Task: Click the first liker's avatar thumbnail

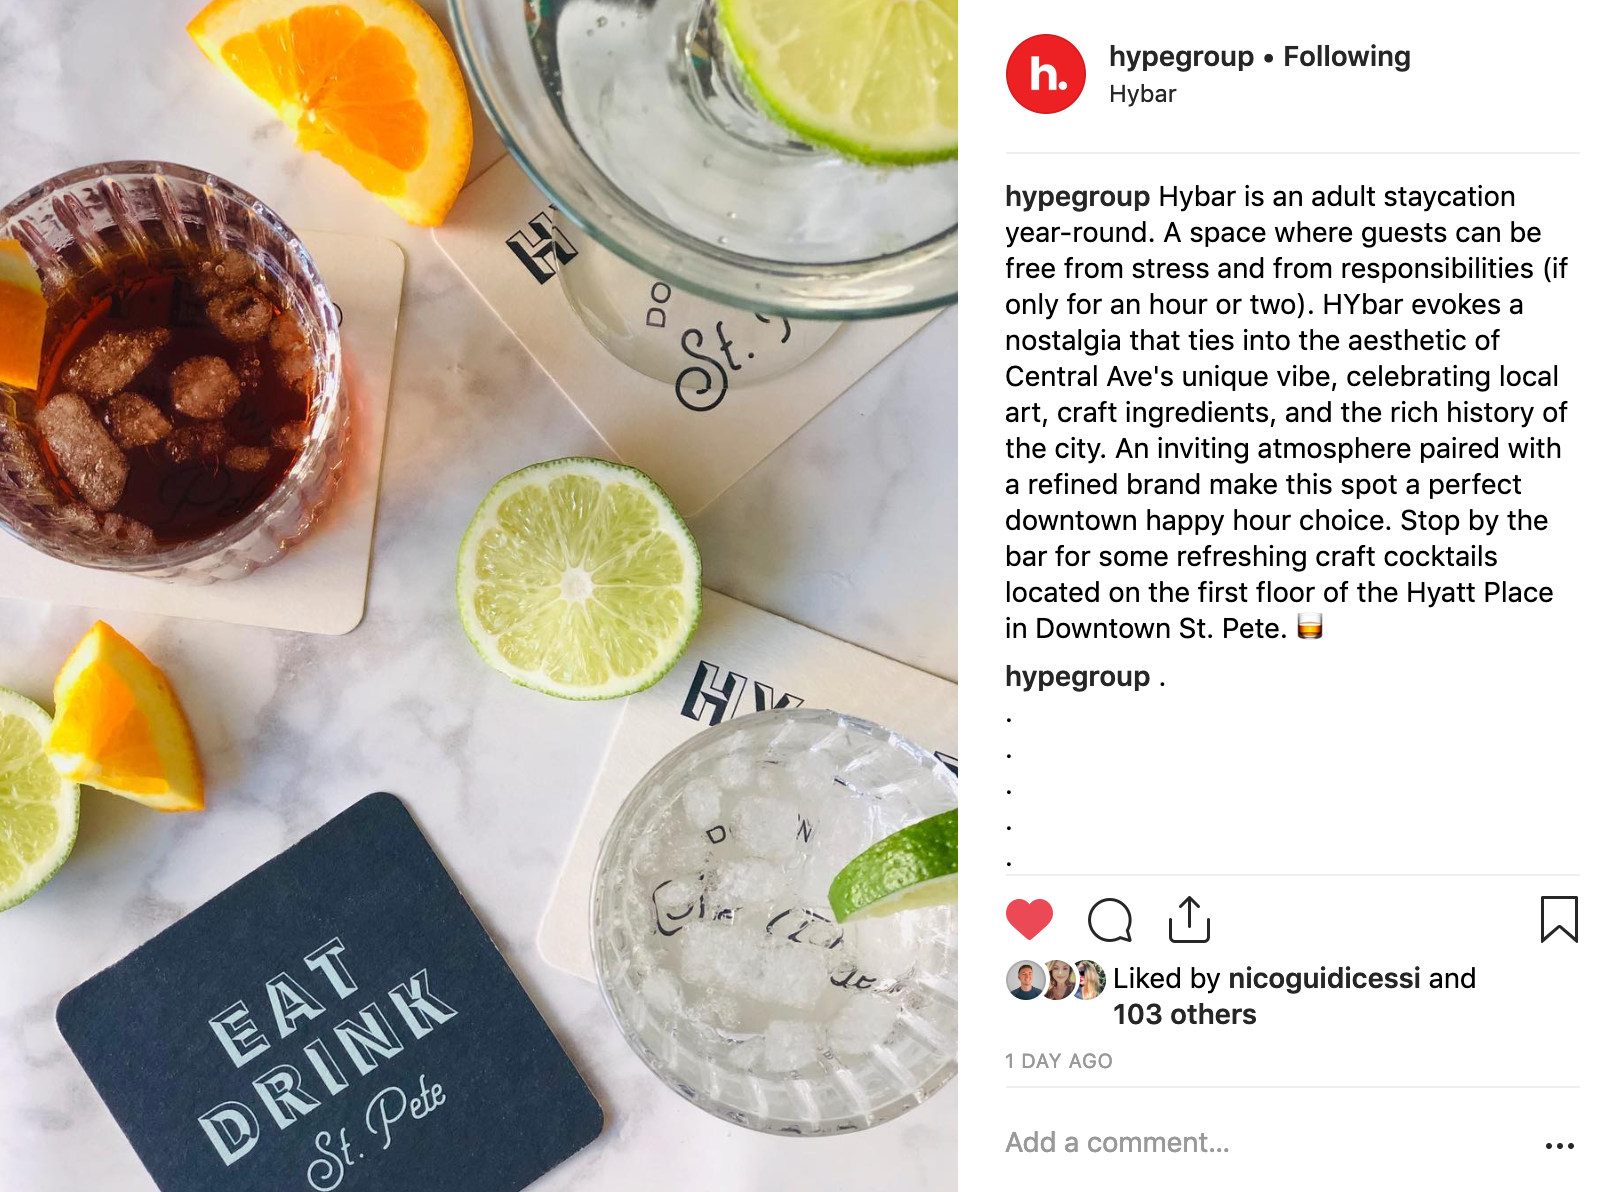Action: (x=1024, y=980)
